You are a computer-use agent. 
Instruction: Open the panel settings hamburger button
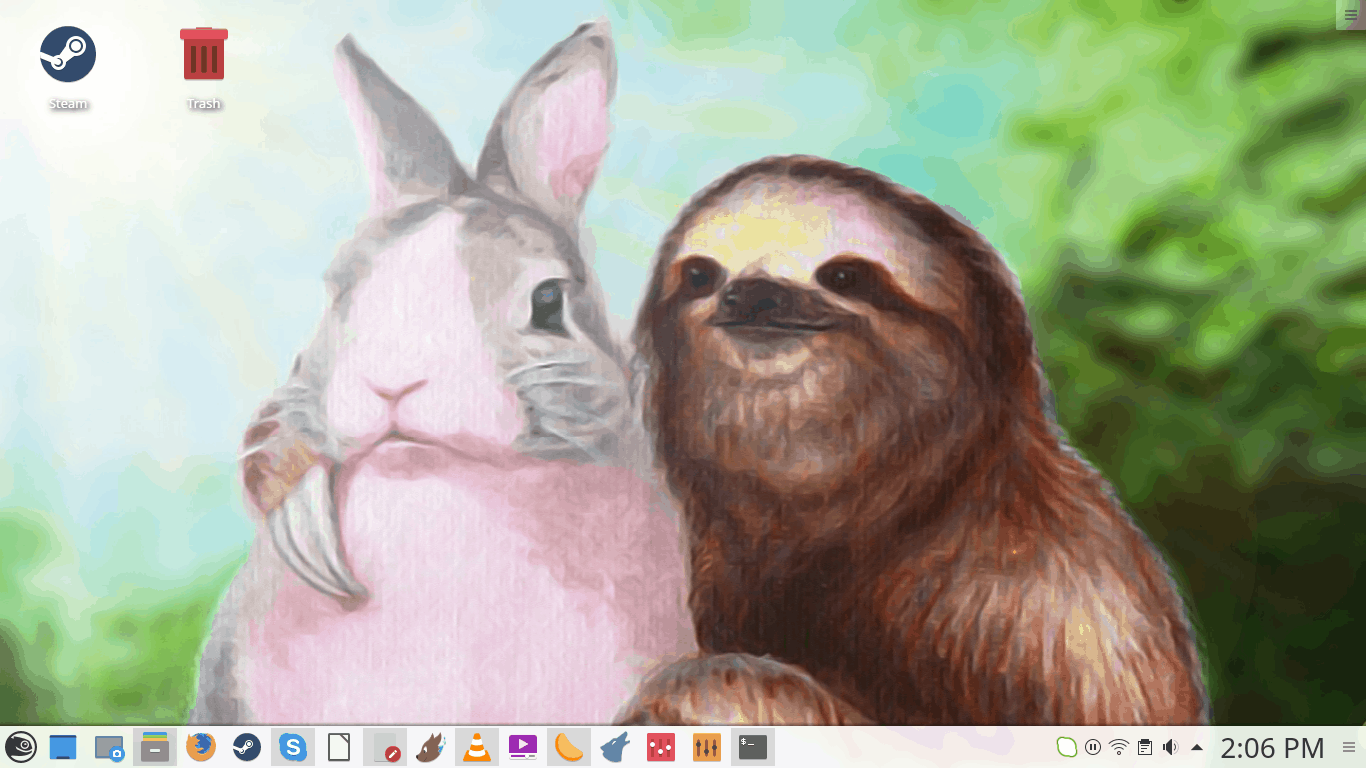coord(1349,747)
